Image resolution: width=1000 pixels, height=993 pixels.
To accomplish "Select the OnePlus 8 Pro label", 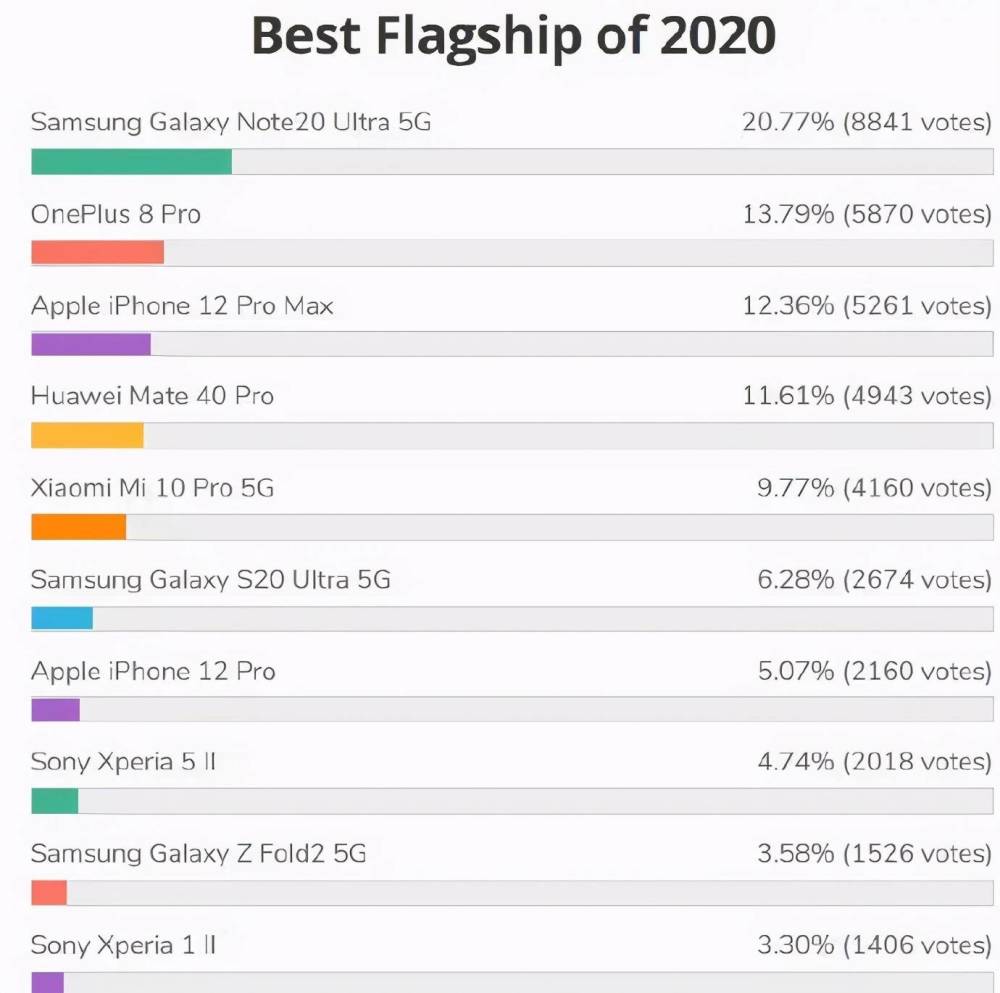I will point(115,214).
